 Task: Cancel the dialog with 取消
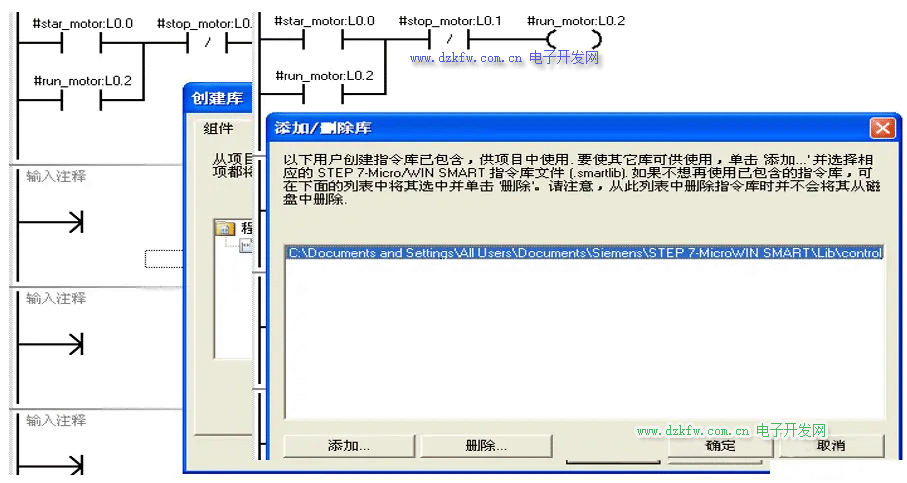(x=830, y=446)
